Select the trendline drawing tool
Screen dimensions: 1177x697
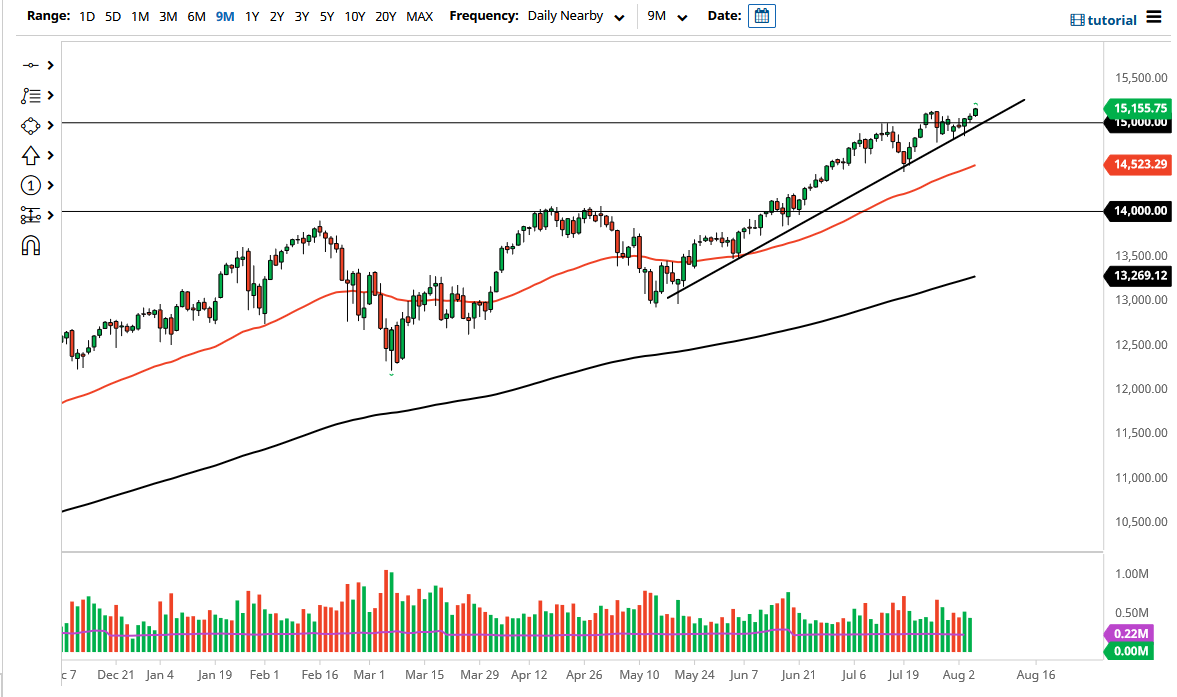point(31,65)
